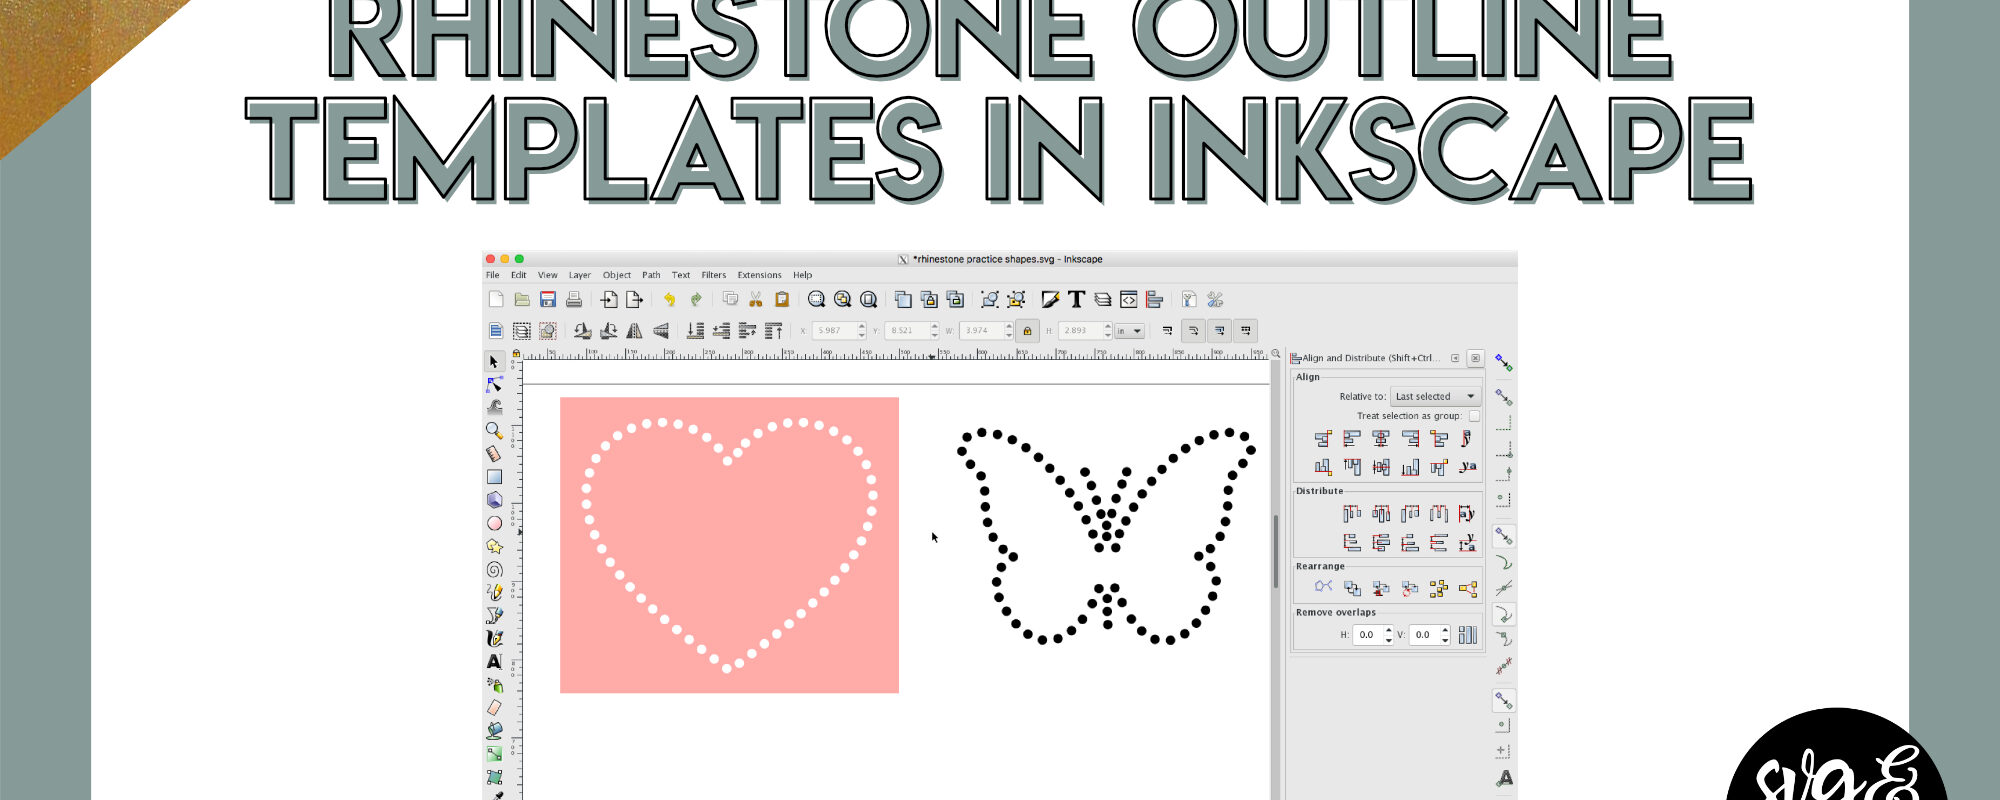2000x800 pixels.
Task: Select the Bezier pen tool
Action: (x=494, y=615)
